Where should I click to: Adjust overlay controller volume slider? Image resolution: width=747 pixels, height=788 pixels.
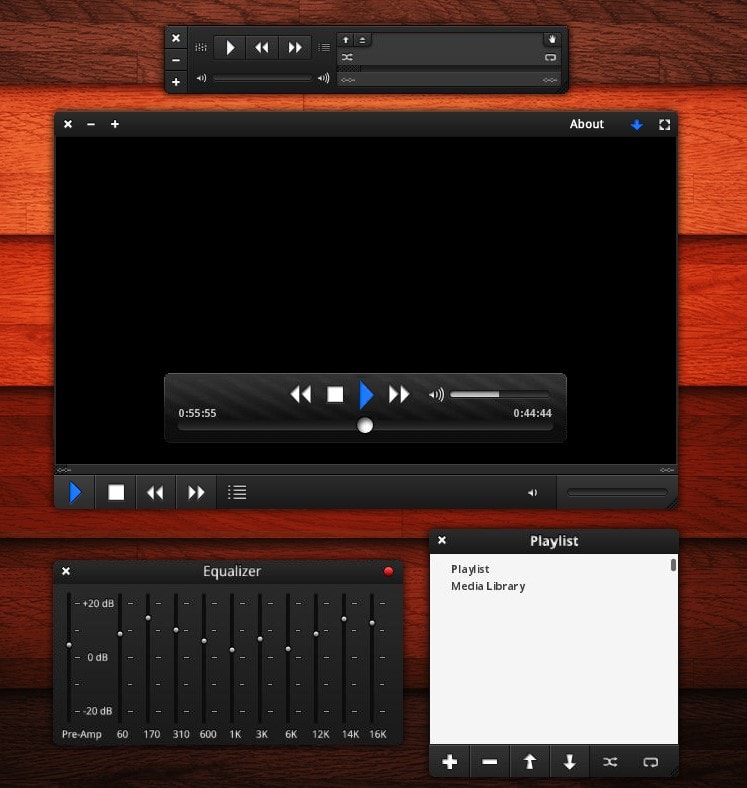click(500, 395)
